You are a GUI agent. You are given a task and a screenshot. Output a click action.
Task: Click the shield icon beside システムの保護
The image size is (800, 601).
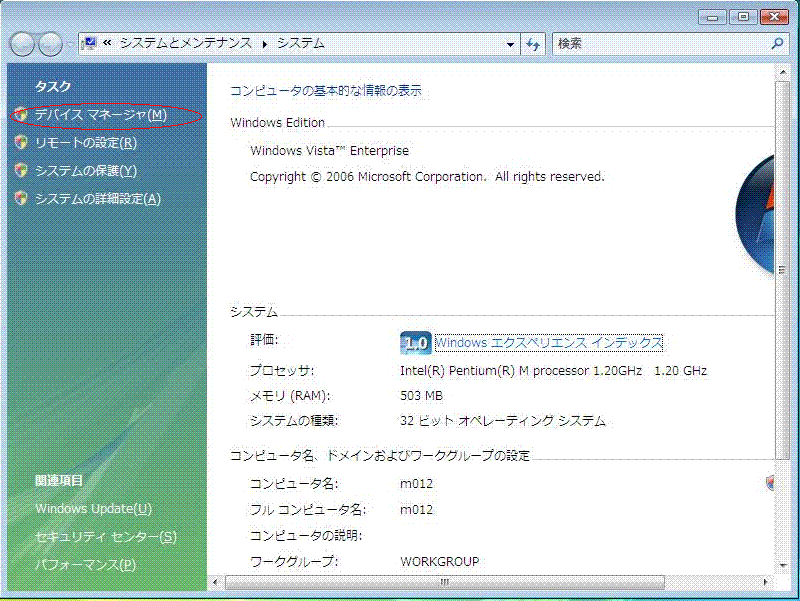[21, 170]
